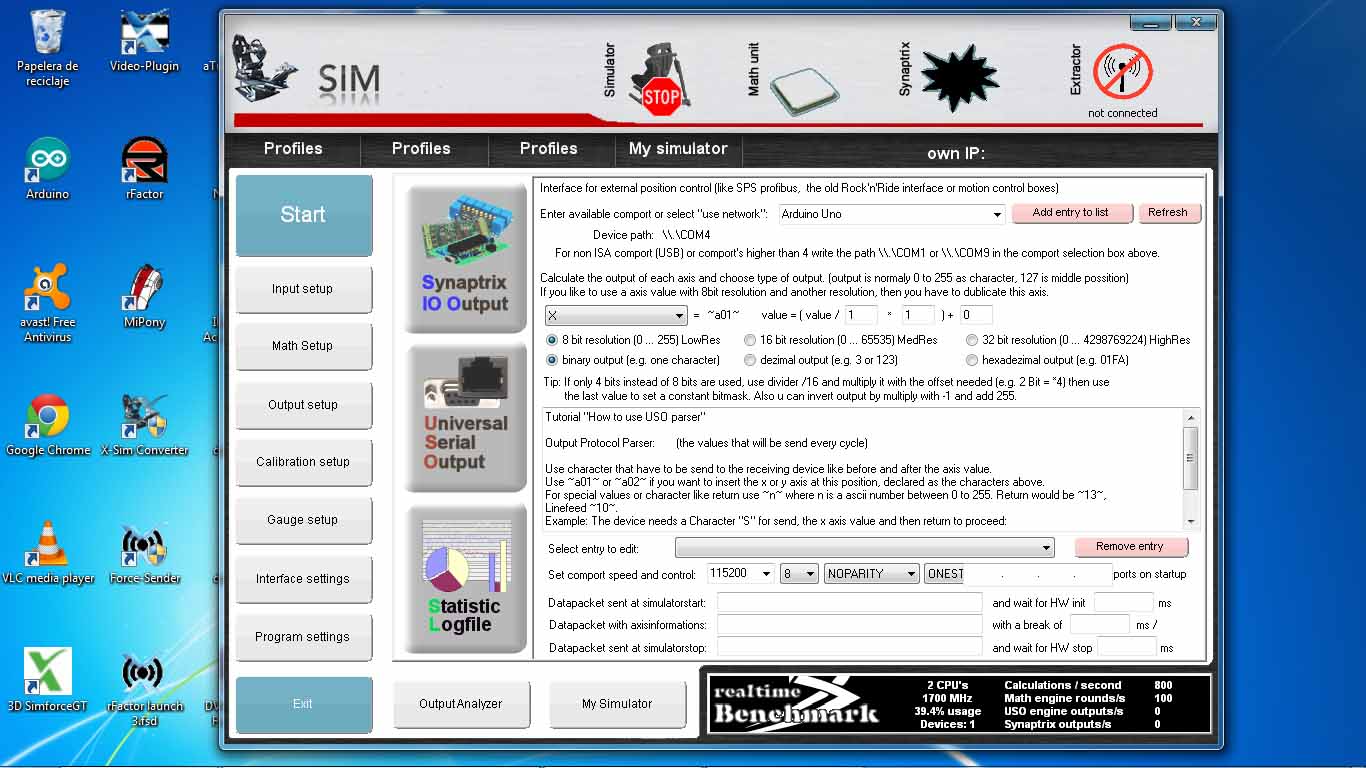This screenshot has width=1366, height=768.
Task: Open the 115200 comport speed dropdown
Action: pyautogui.click(x=766, y=574)
